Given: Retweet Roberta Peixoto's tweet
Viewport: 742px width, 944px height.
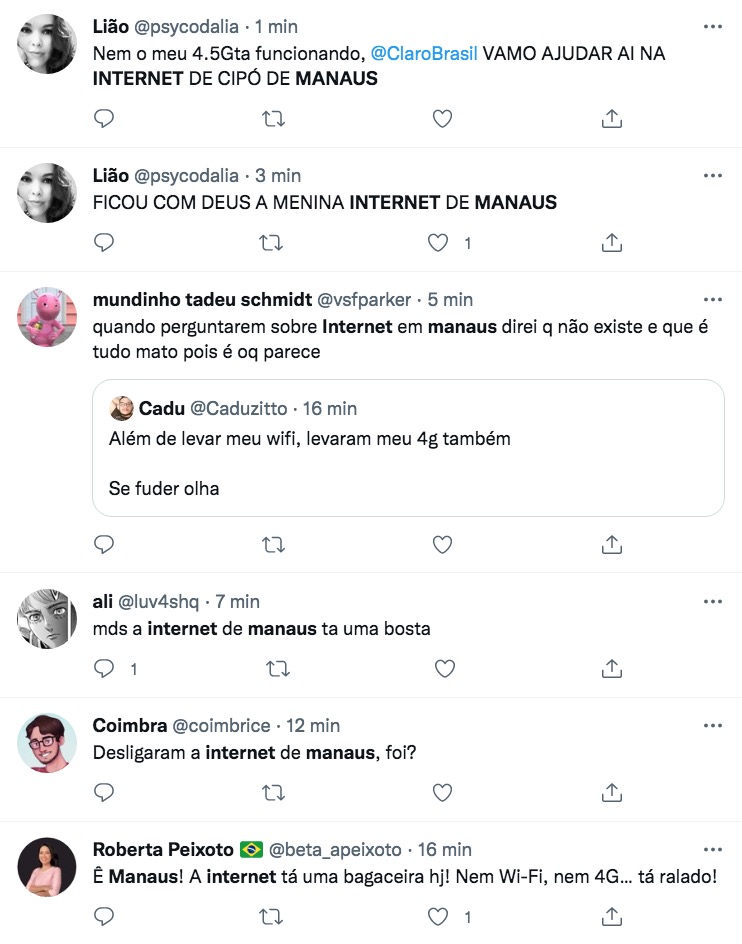Looking at the screenshot, I should click(x=273, y=917).
